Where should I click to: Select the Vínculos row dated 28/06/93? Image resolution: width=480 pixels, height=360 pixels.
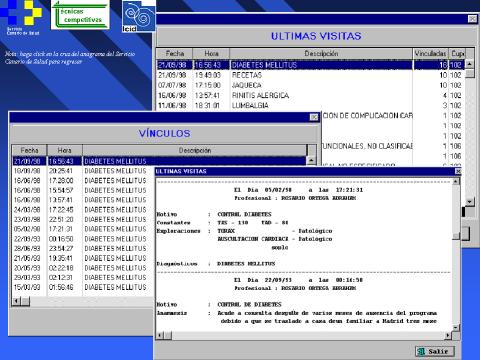click(83, 249)
